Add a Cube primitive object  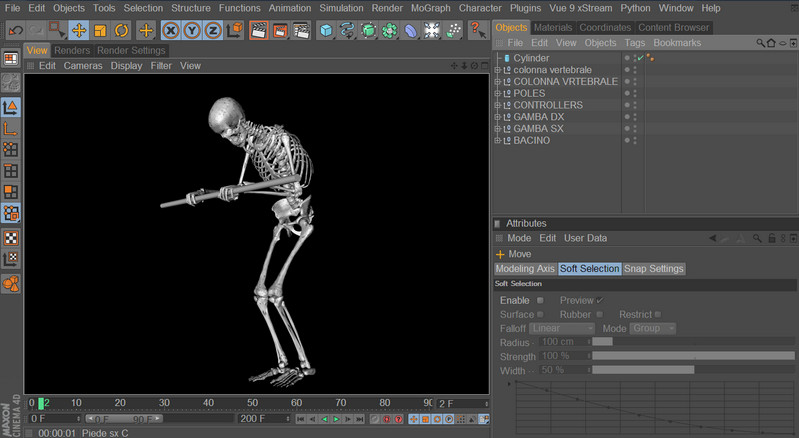point(326,30)
